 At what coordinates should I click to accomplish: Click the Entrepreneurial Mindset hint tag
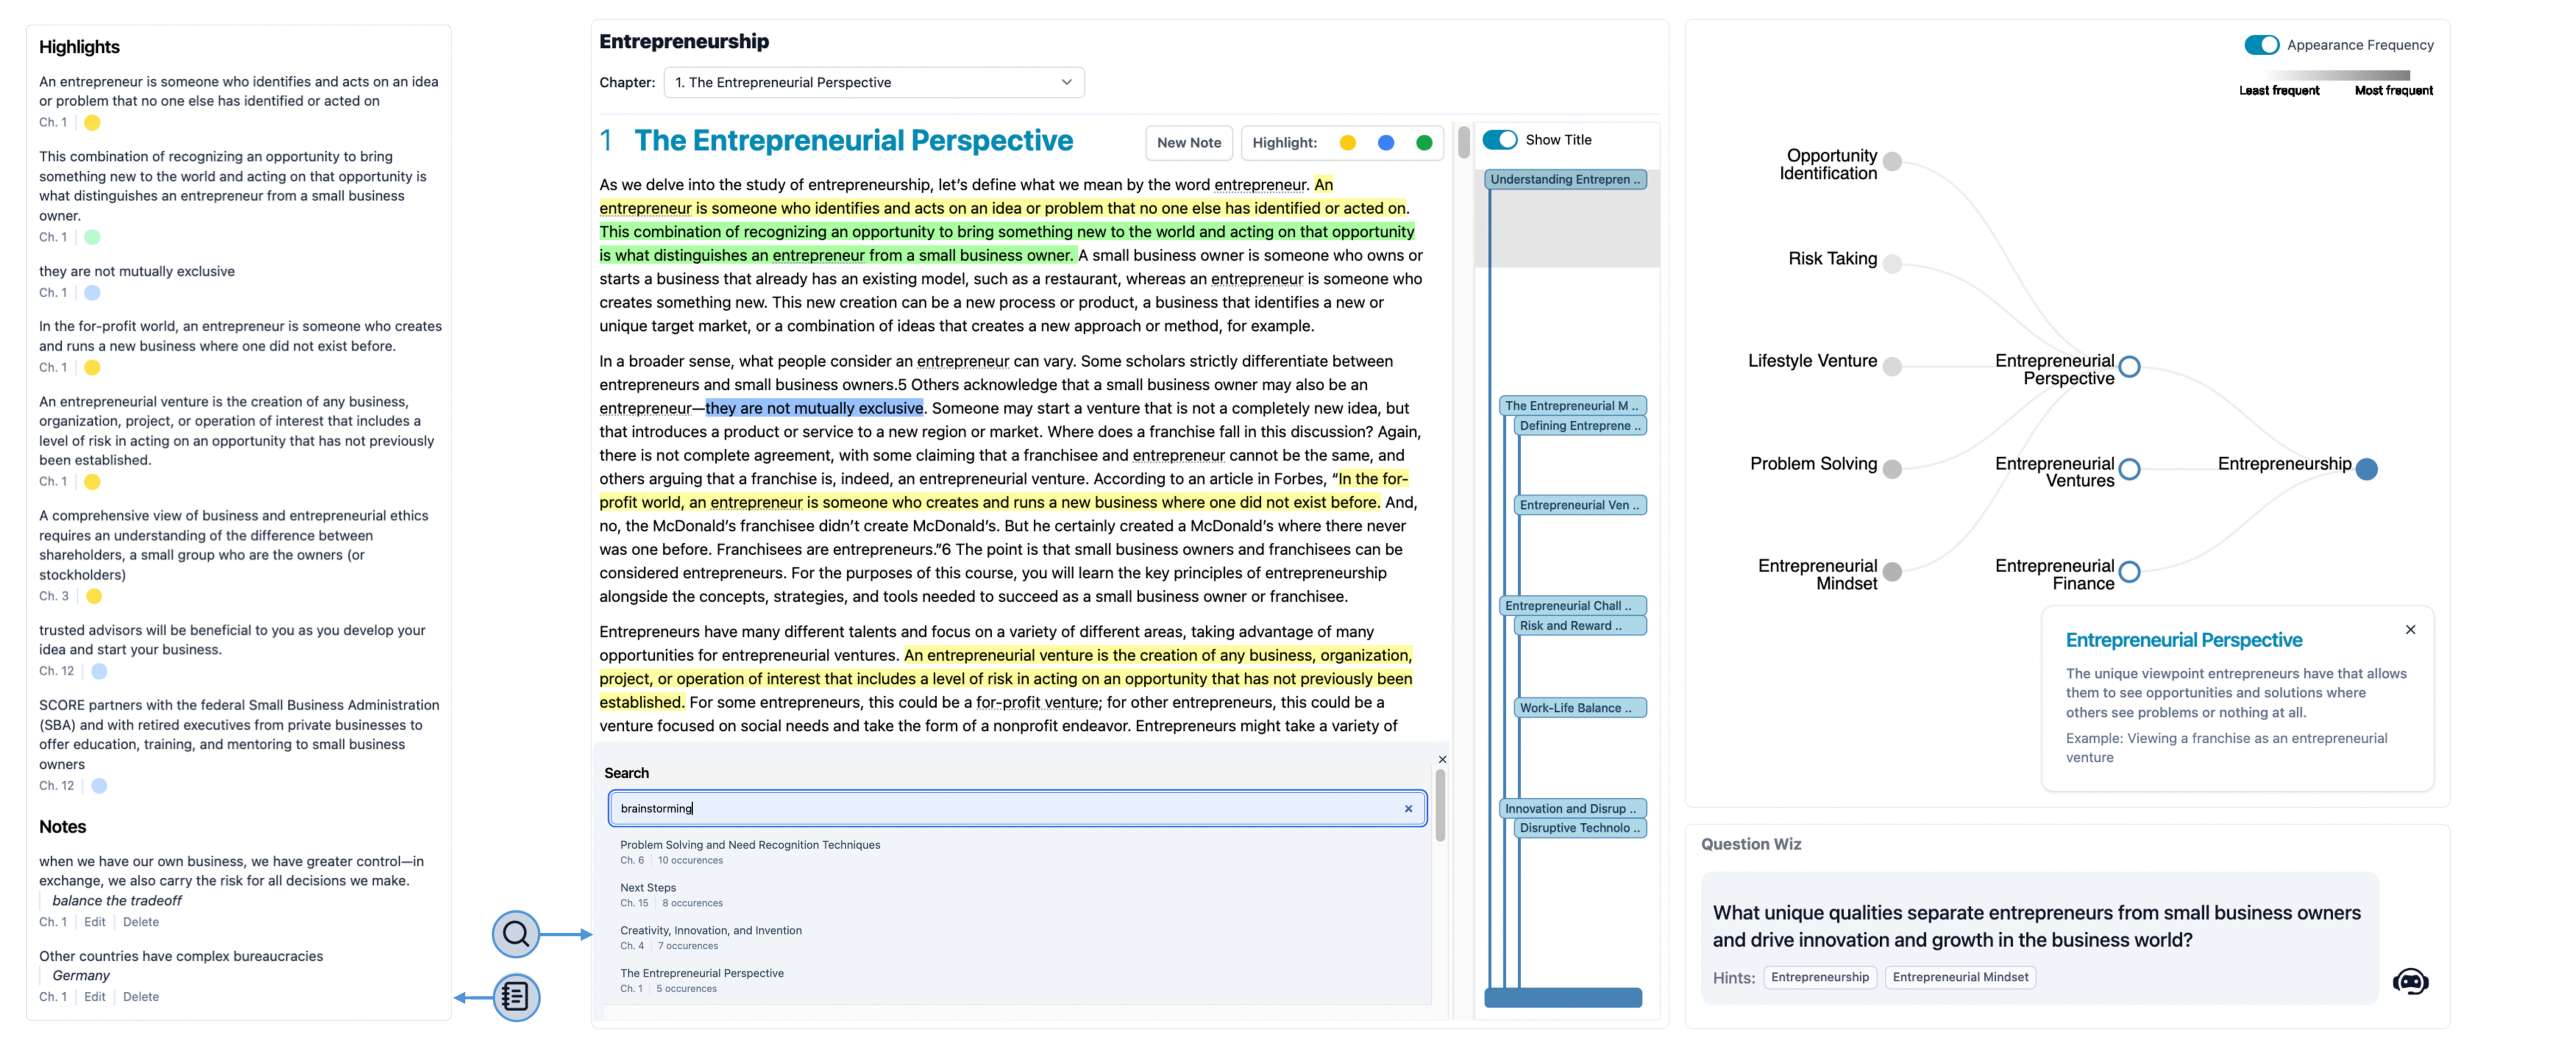tap(1960, 977)
